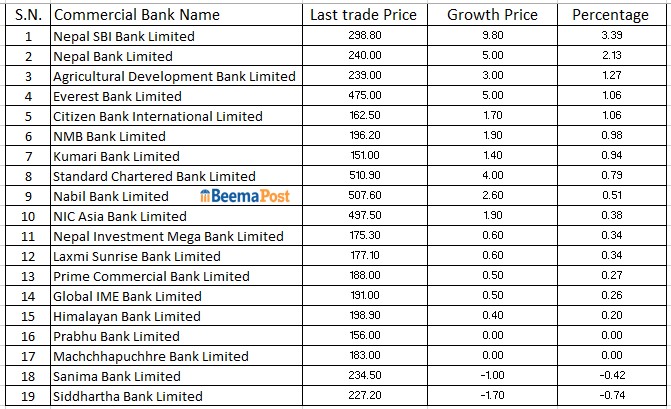Click the Standard Chartered Bank Limited cell
Image resolution: width=671 pixels, height=409 pixels.
coord(154,176)
